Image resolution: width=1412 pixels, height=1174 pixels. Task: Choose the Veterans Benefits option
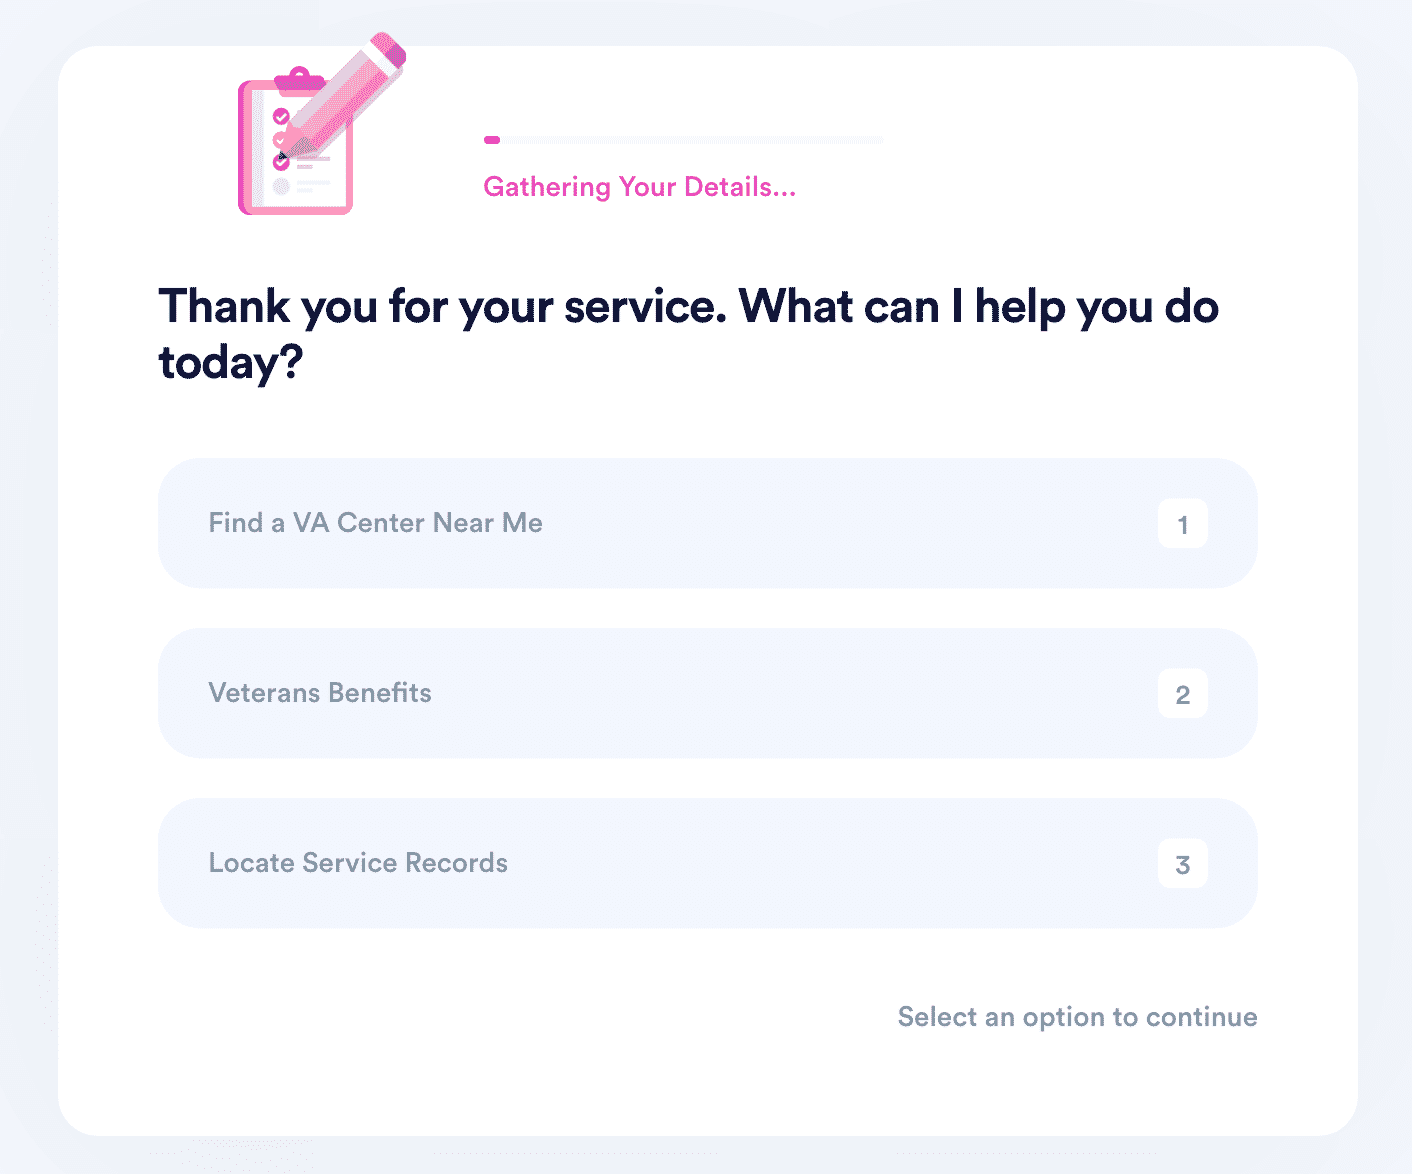(x=707, y=693)
